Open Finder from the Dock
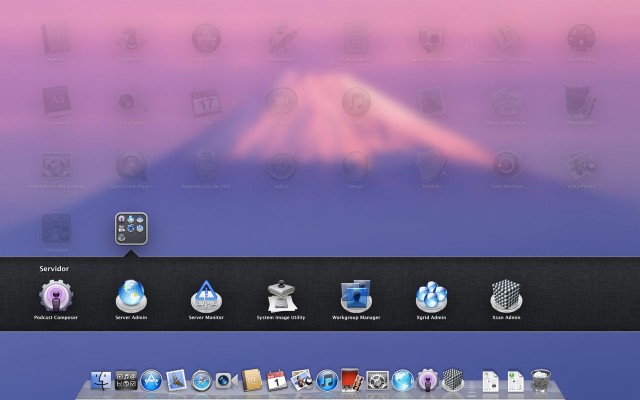The image size is (640, 400). pyautogui.click(x=101, y=380)
